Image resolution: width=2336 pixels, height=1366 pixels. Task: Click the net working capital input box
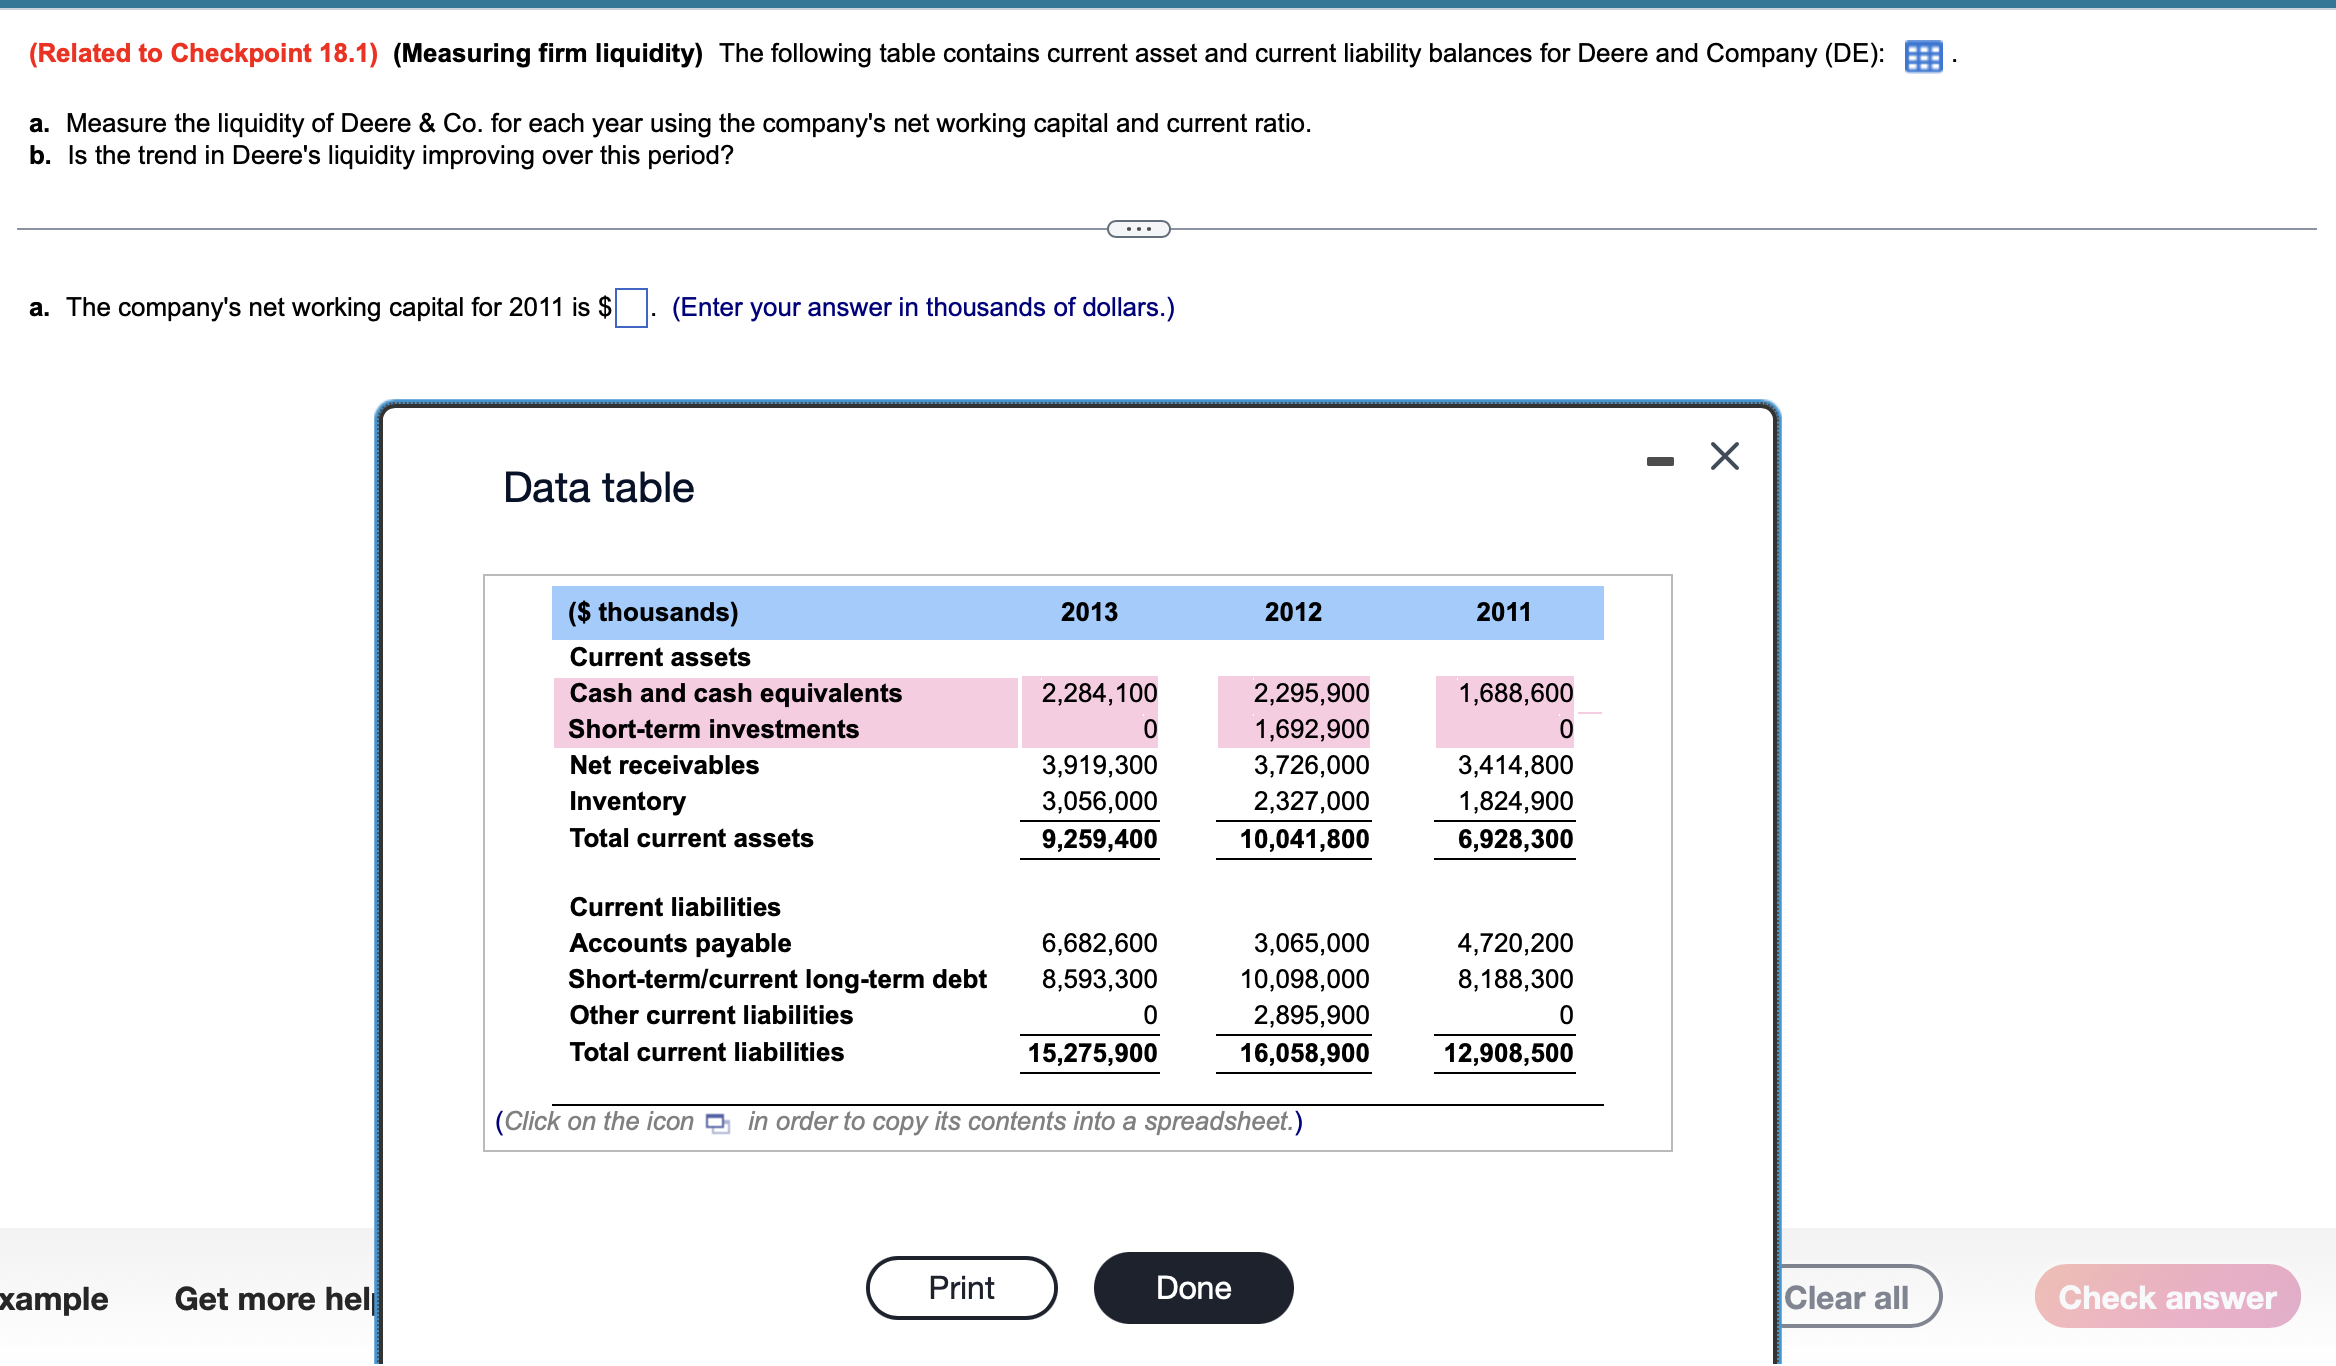coord(631,307)
